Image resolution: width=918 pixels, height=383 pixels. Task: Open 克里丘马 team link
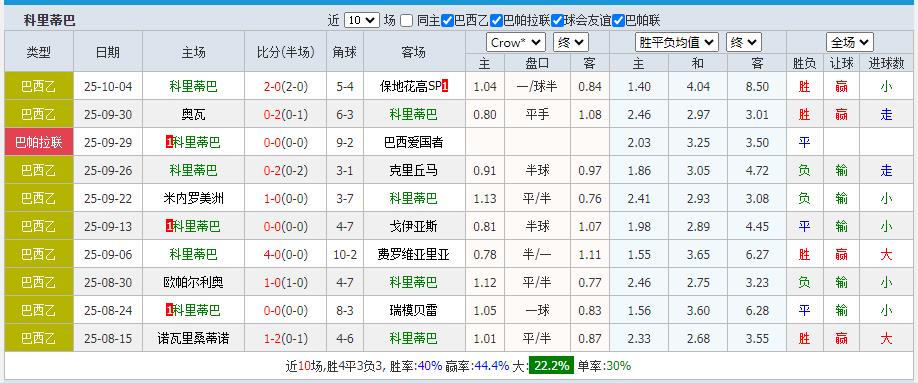point(414,170)
